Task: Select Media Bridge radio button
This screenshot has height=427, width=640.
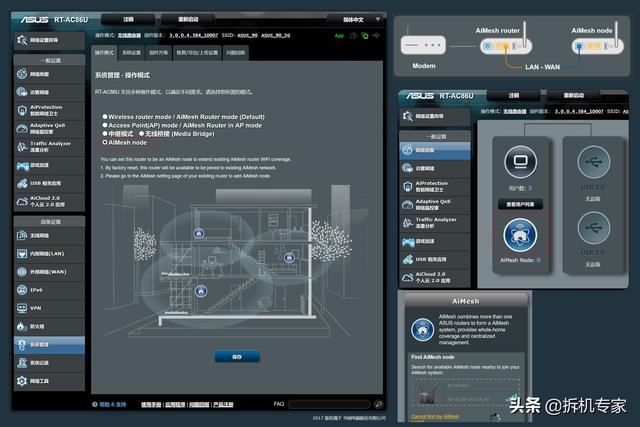Action: [141, 134]
